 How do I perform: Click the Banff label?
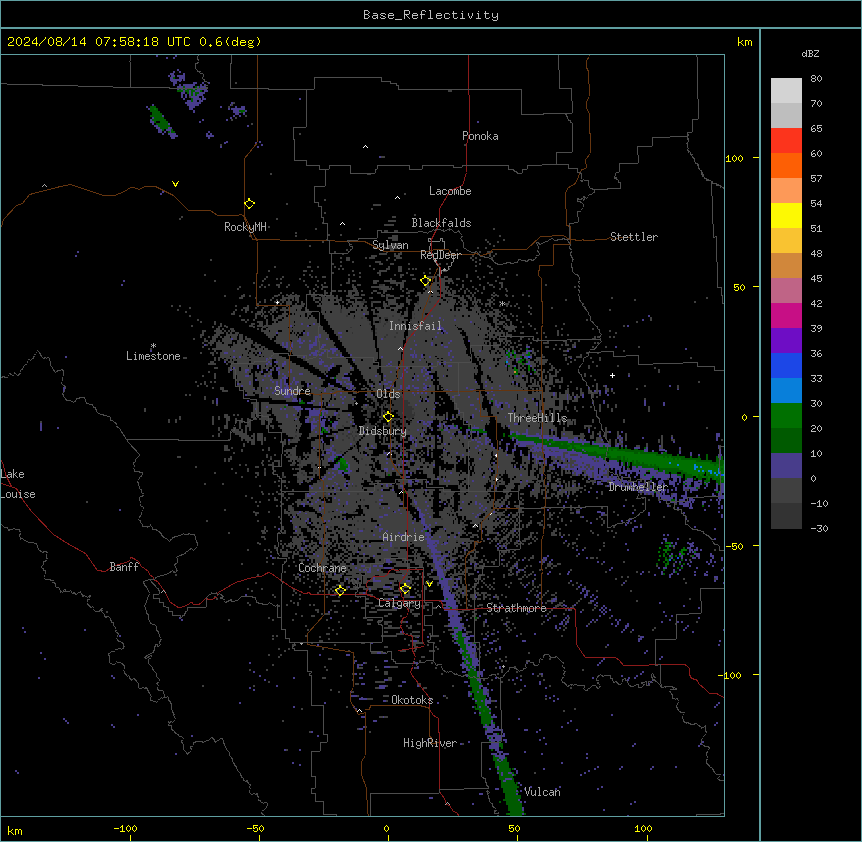click(124, 567)
